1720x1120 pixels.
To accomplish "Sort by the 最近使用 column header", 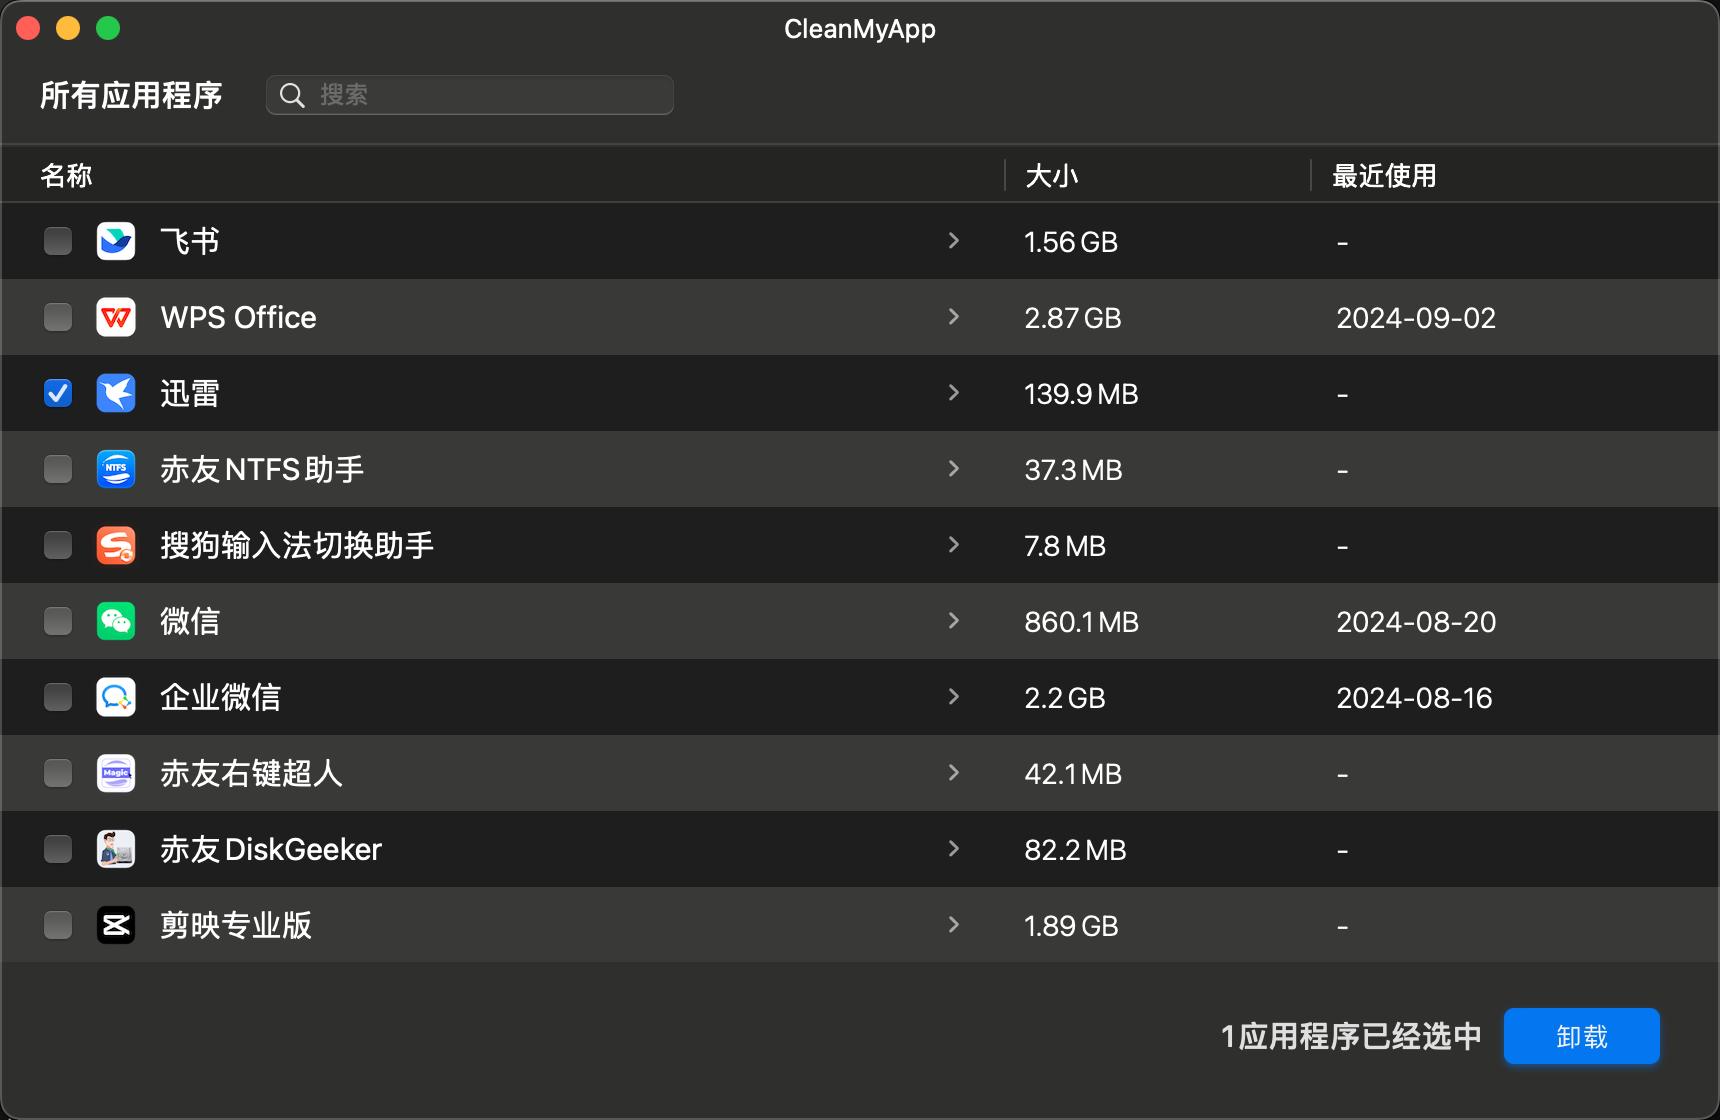I will click(1384, 176).
